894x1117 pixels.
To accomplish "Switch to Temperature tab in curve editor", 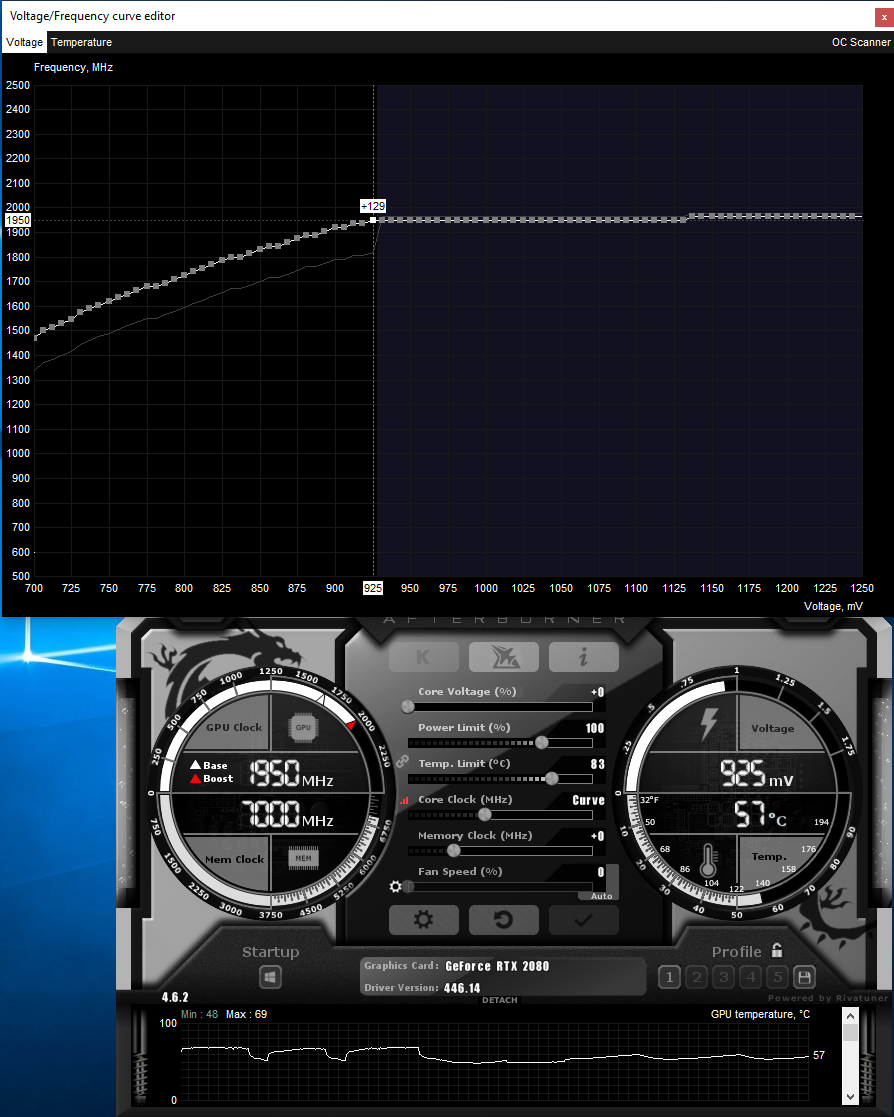I will point(81,42).
